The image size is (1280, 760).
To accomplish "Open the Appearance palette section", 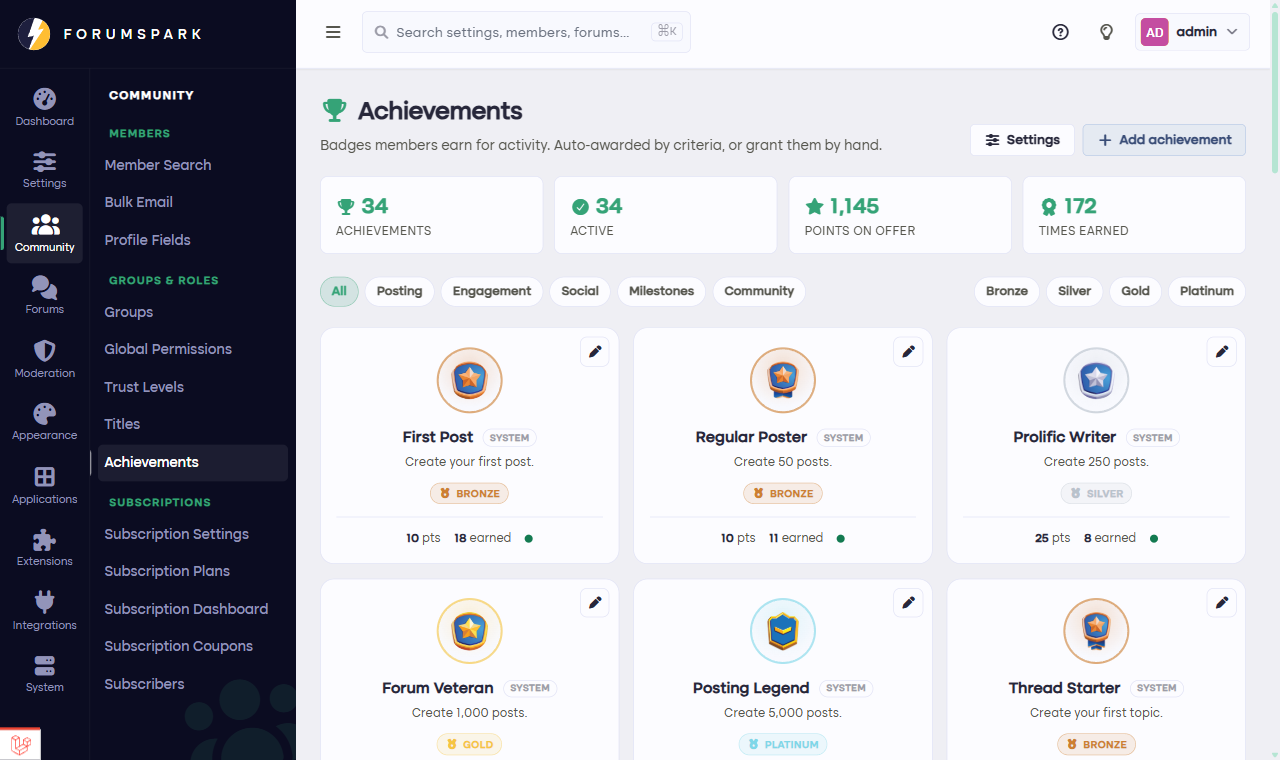I will 44,422.
